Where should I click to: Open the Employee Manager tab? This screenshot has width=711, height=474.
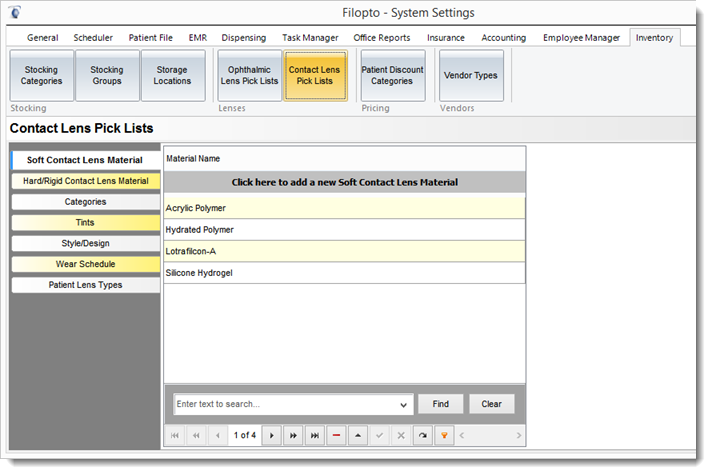581,38
